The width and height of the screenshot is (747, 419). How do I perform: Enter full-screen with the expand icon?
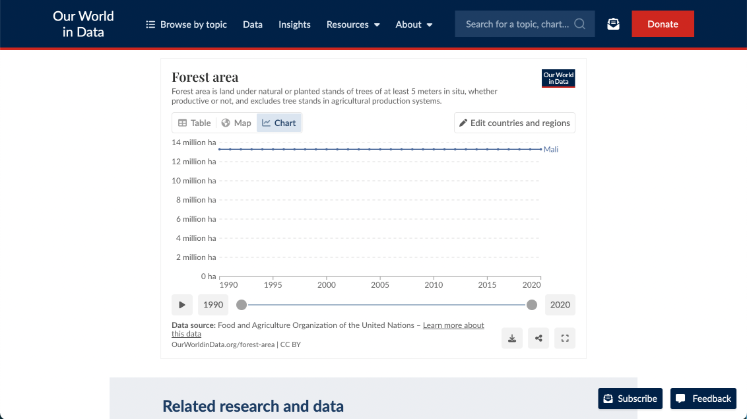click(x=565, y=338)
